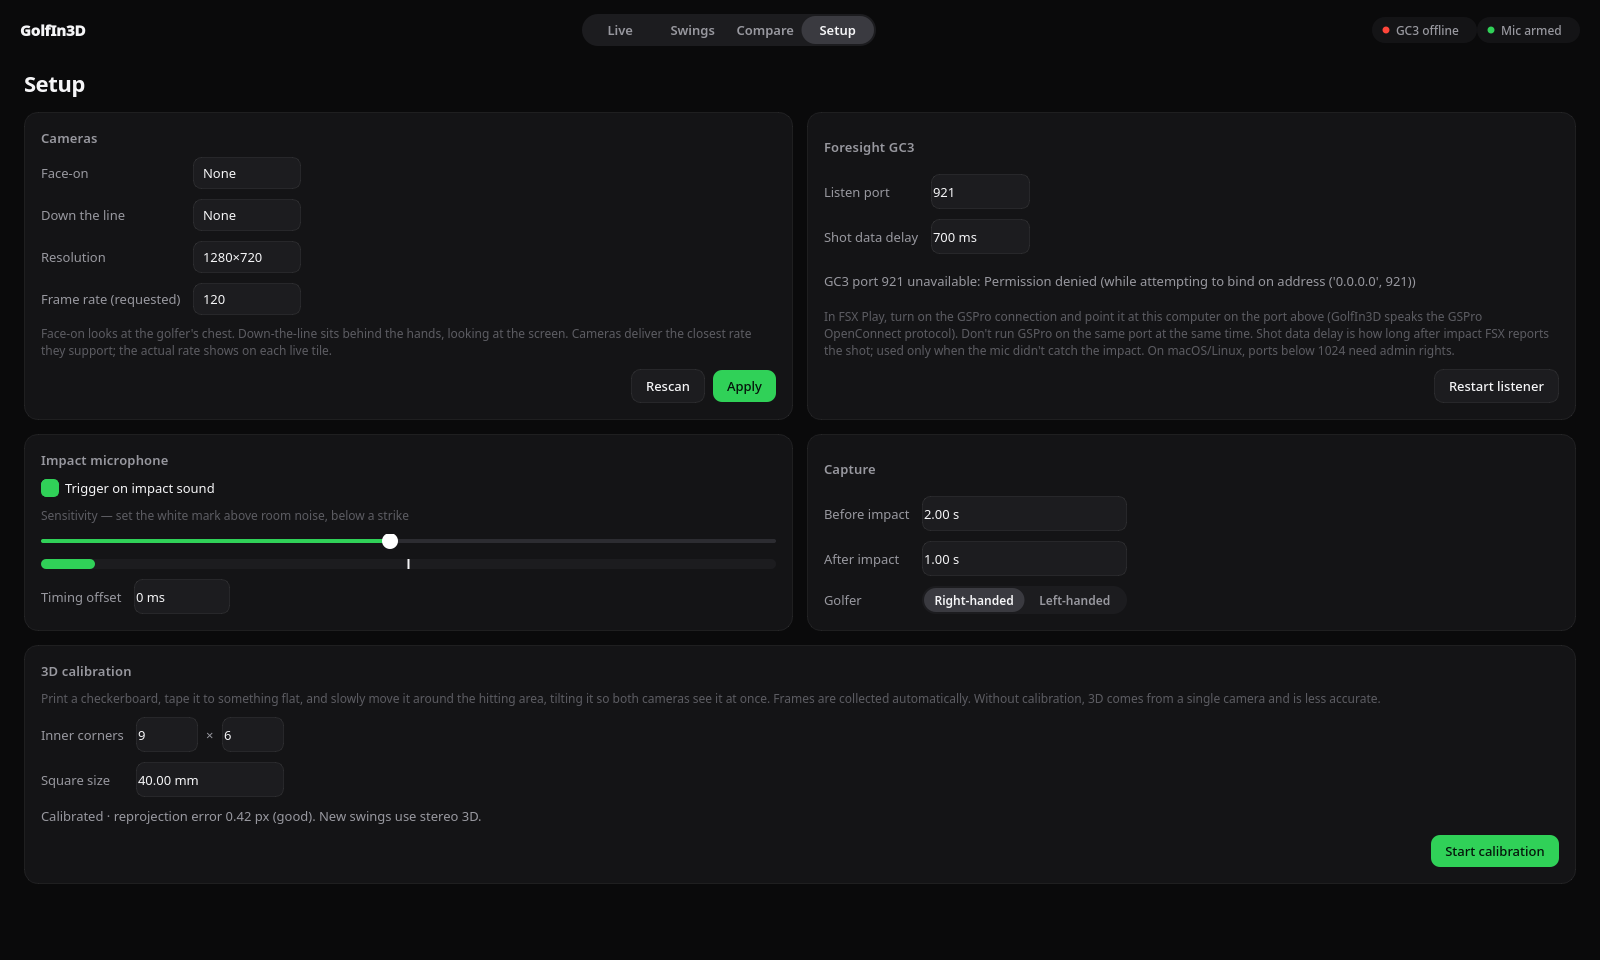Click the GC3 port 921 unavailable error text
The image size is (1600, 960).
tap(1120, 281)
